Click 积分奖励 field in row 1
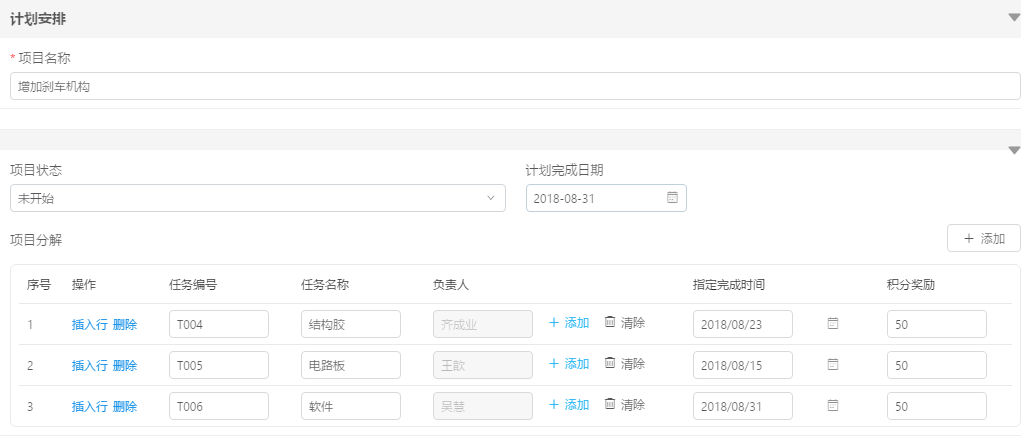The image size is (1021, 439). point(936,324)
